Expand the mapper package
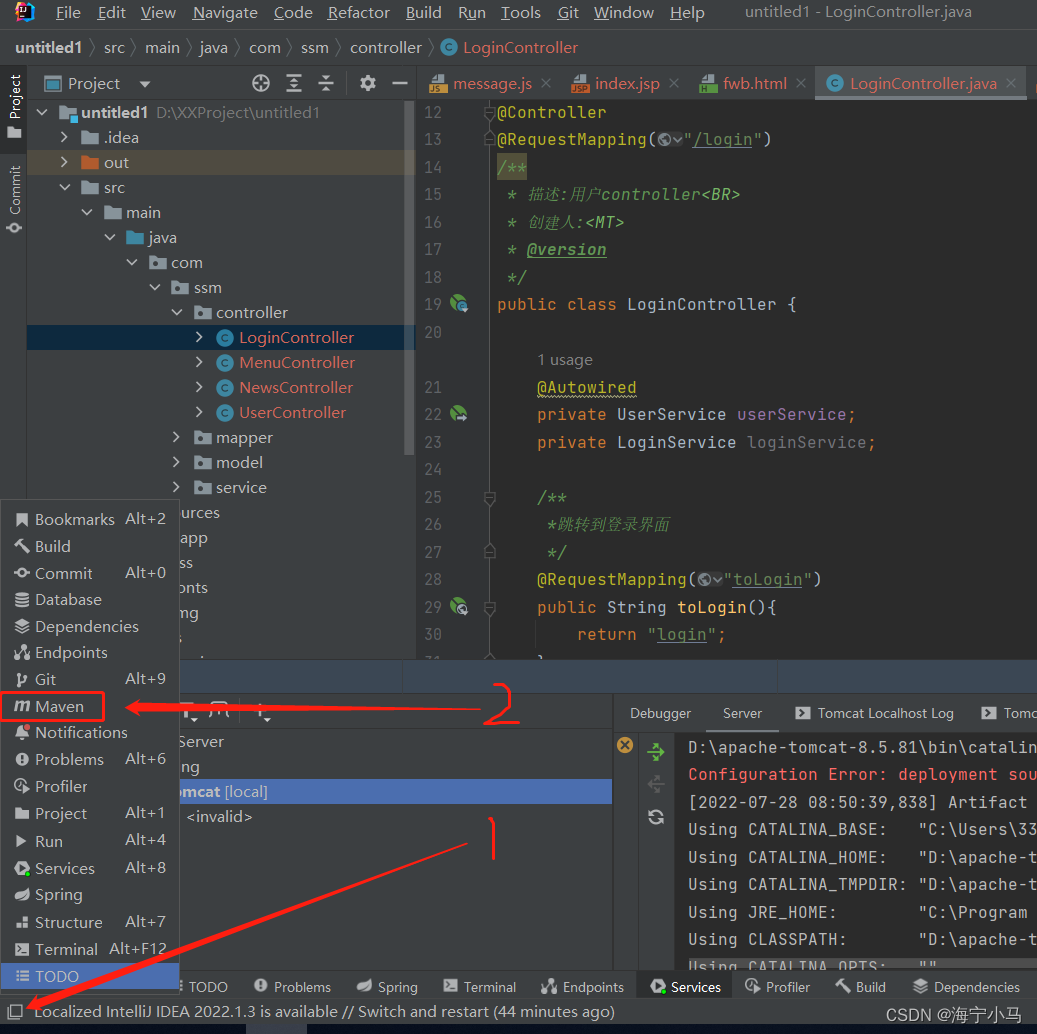 pyautogui.click(x=176, y=437)
